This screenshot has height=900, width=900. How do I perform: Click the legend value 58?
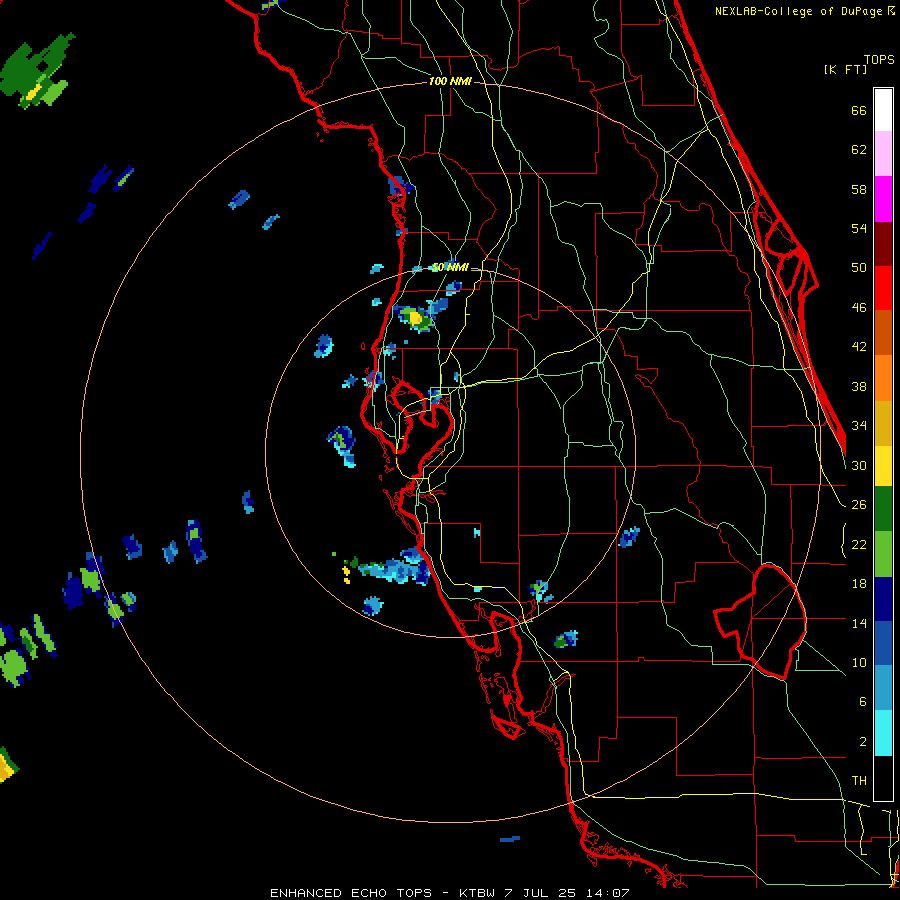tap(859, 189)
